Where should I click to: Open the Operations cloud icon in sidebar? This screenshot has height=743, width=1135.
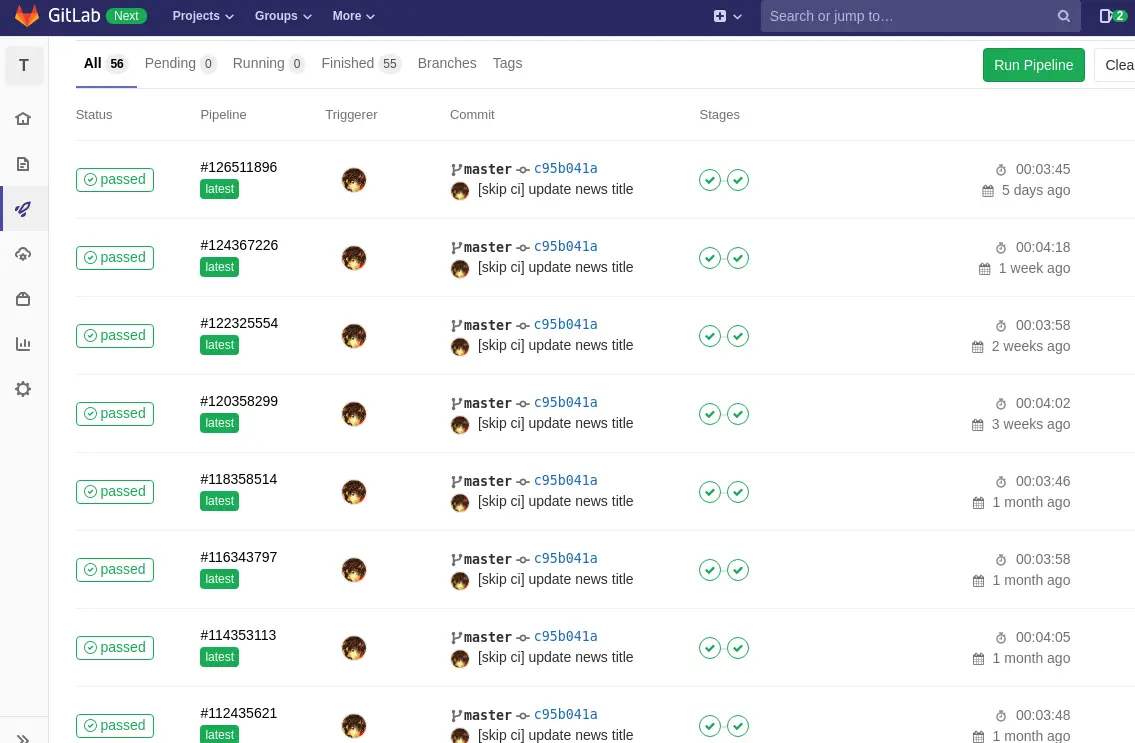23,254
